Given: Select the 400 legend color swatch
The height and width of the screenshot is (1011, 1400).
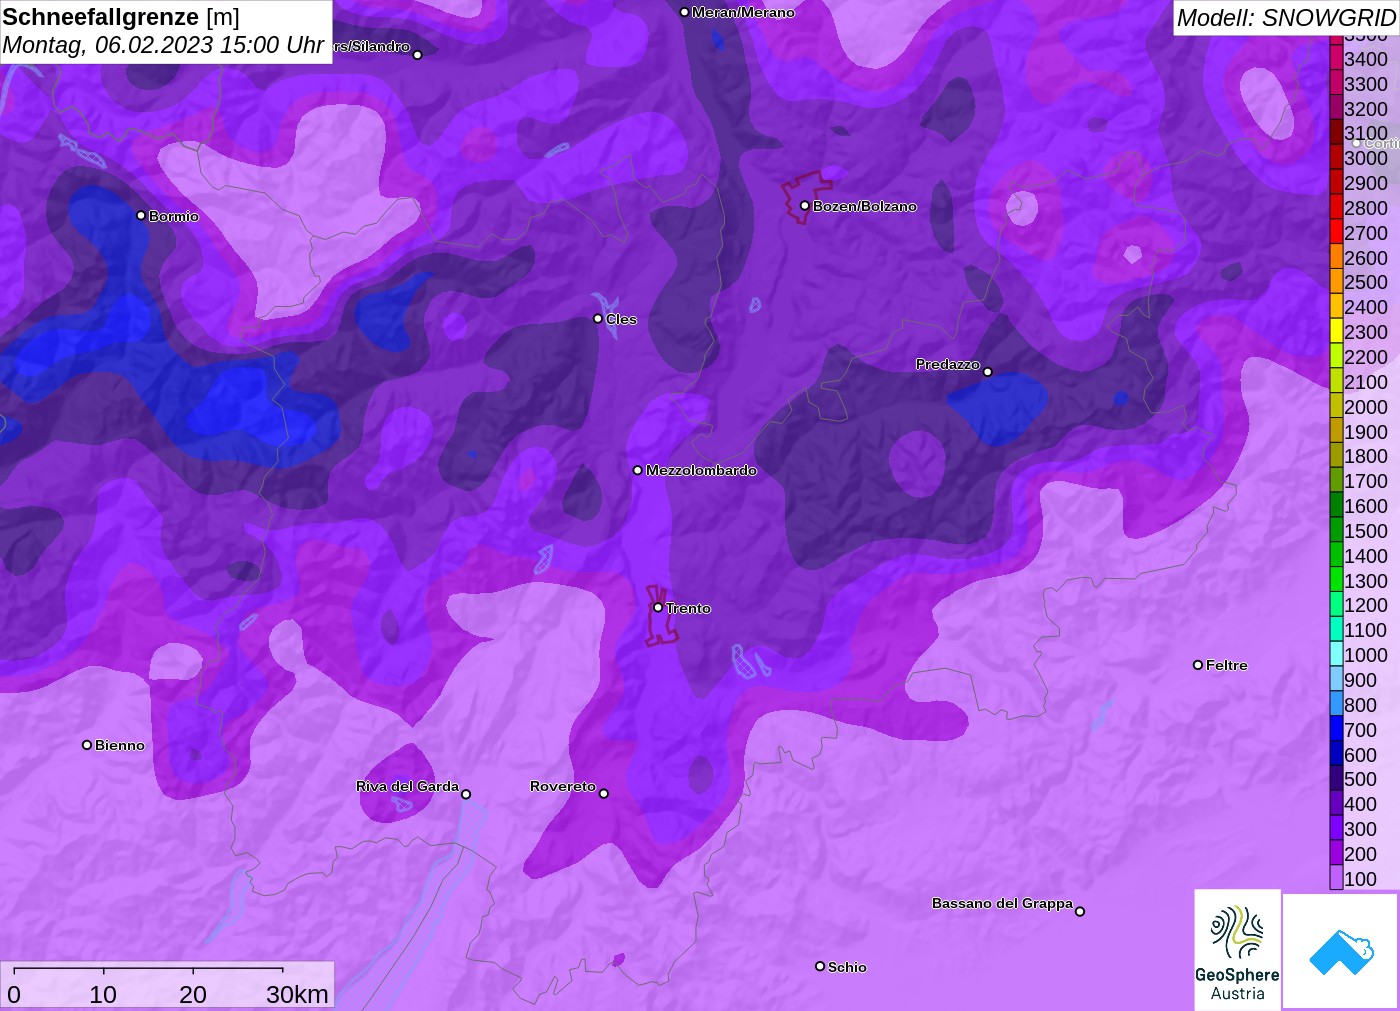Looking at the screenshot, I should click(x=1336, y=803).
